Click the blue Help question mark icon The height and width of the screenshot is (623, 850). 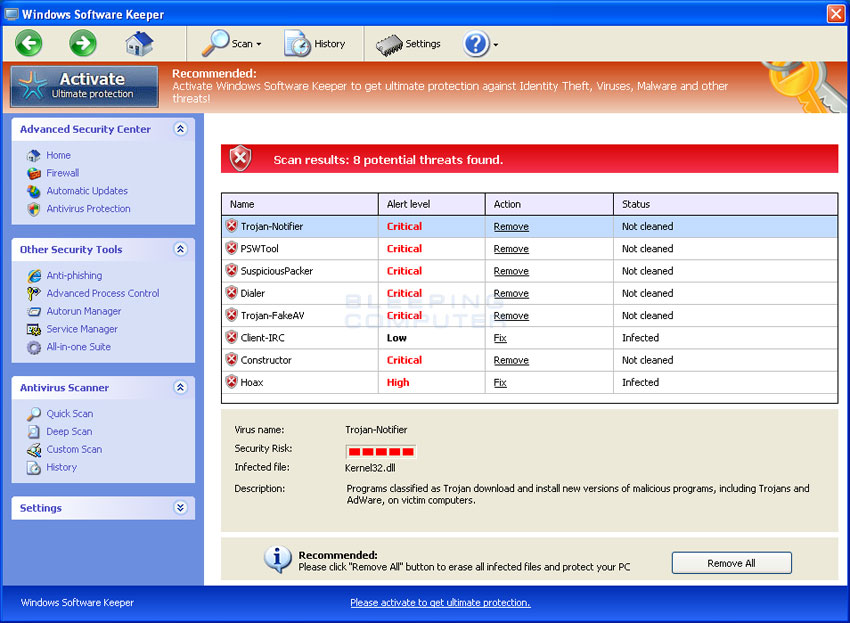[476, 44]
